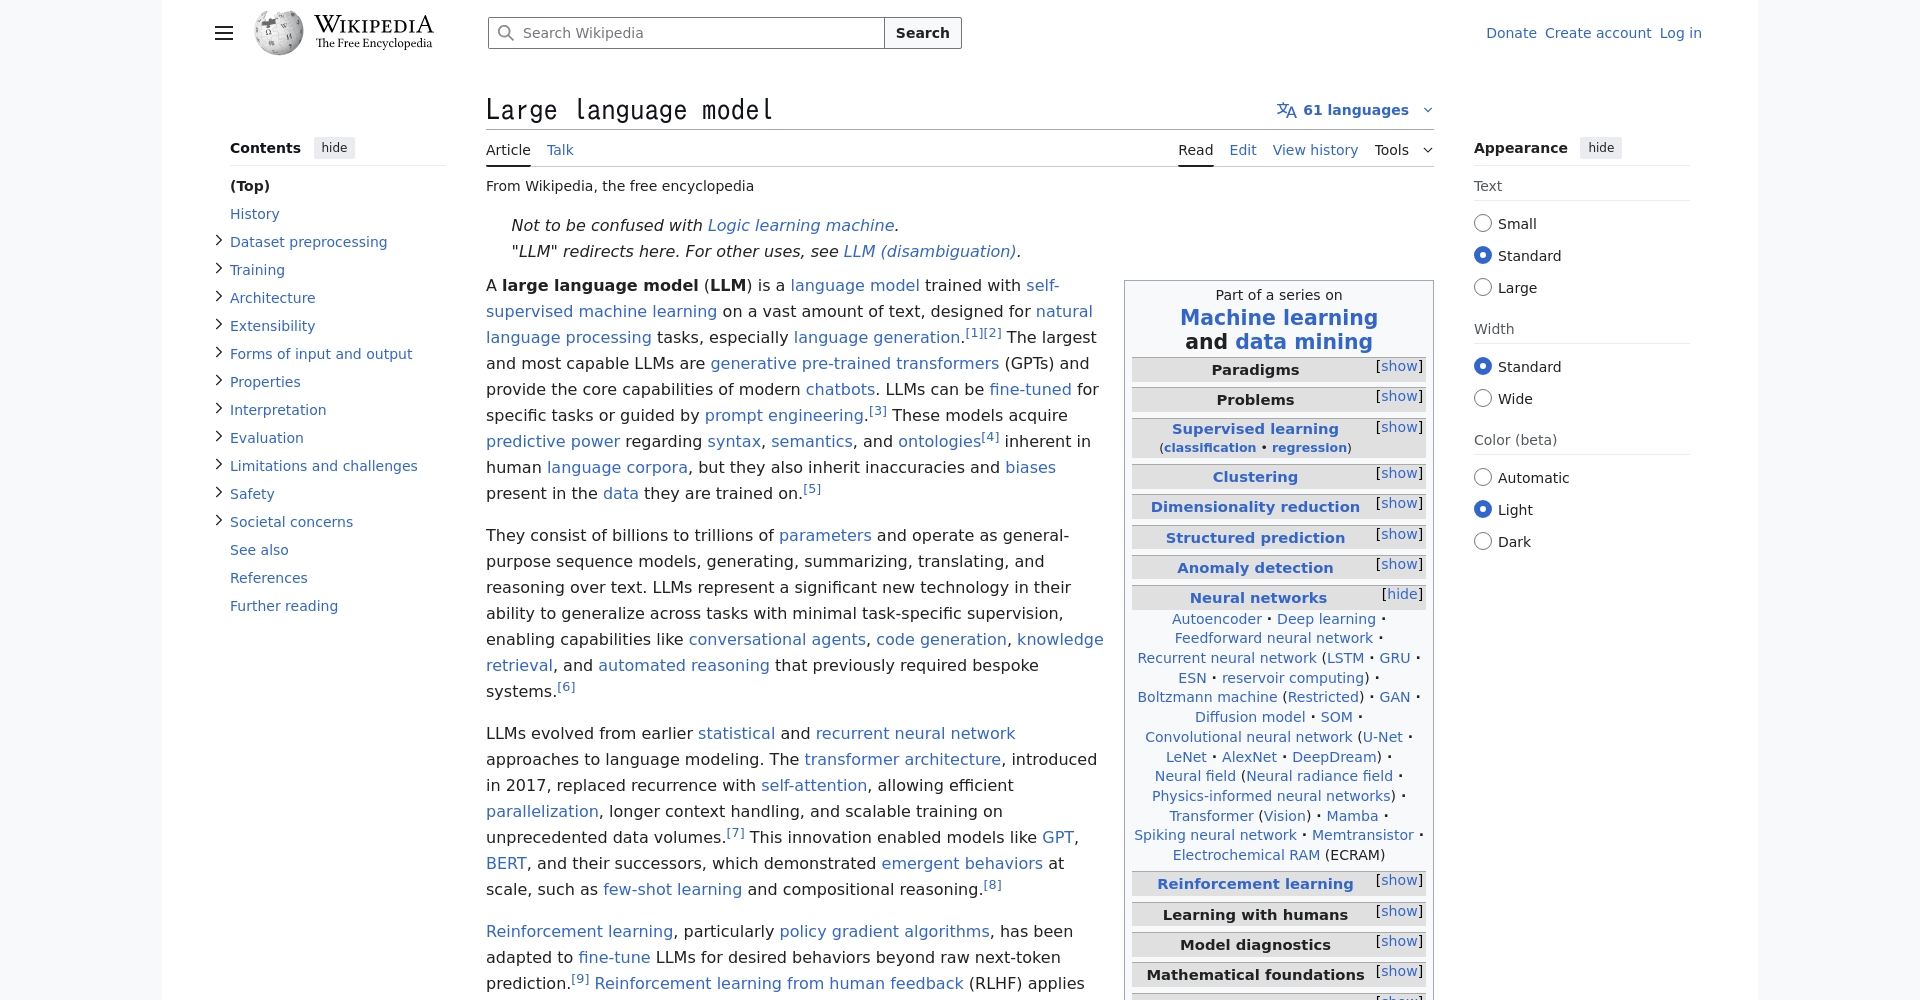Switch to the Talk tab
The width and height of the screenshot is (1920, 1000).
click(560, 150)
